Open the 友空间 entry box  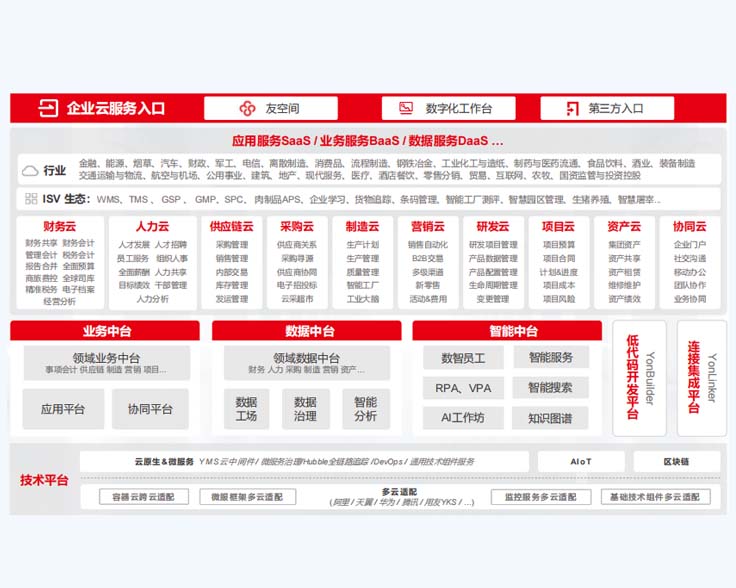pos(271,108)
